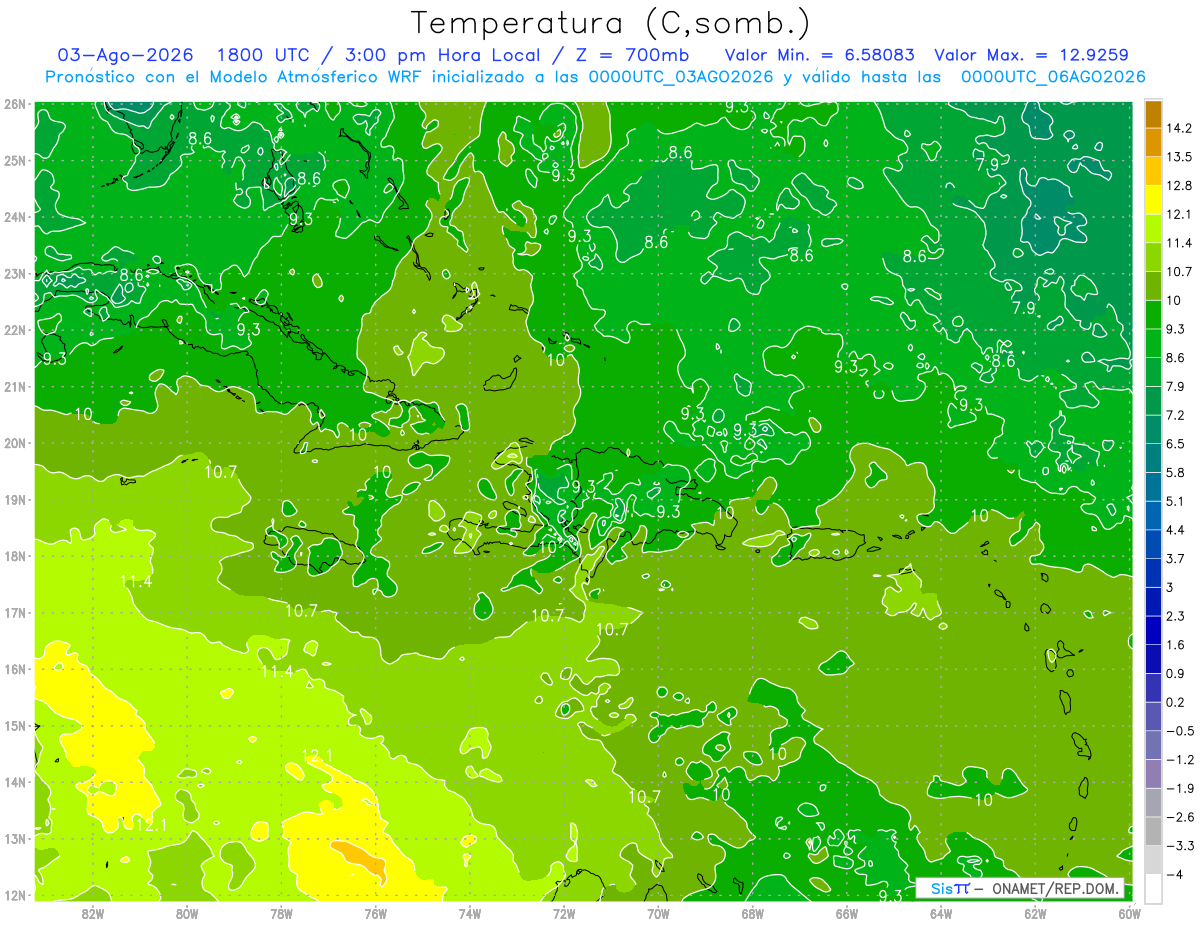This screenshot has width=1200, height=927.
Task: Click the '20N' latitude axis label
Action: tap(14, 443)
